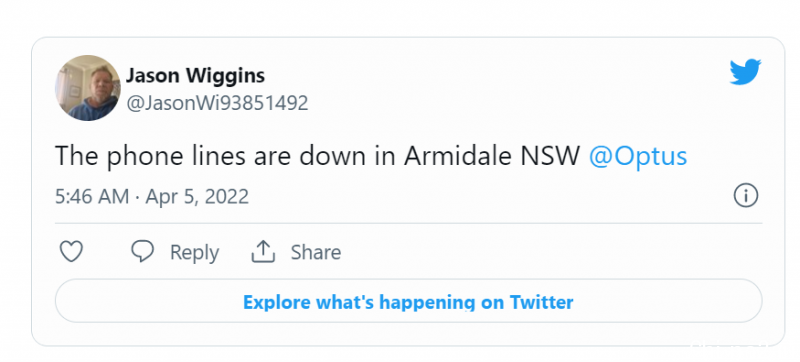Click Explore what's happening on Twitter
This screenshot has height=362, width=800.
(408, 301)
